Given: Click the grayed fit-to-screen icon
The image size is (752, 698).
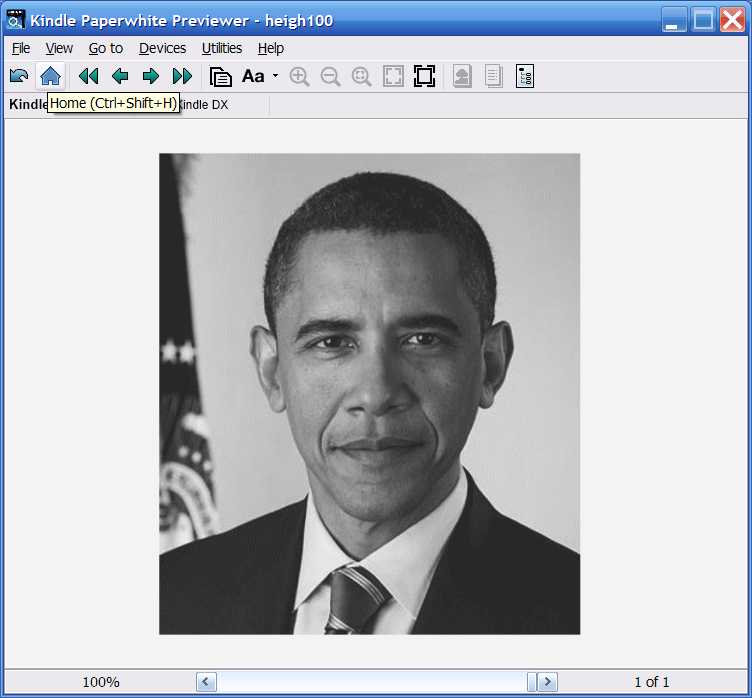Looking at the screenshot, I should point(393,76).
